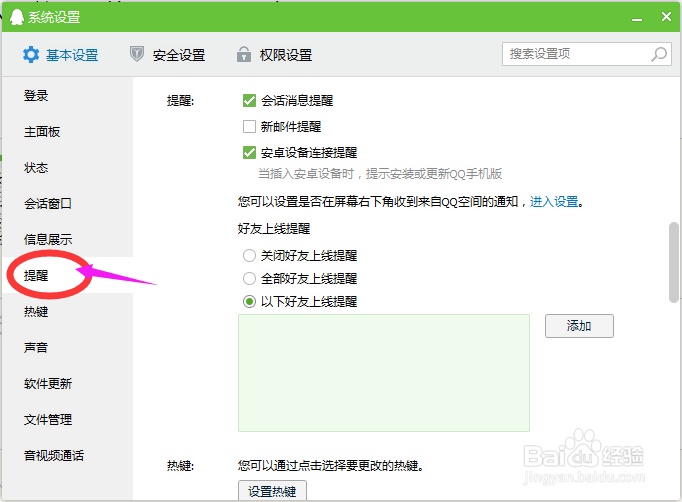Go to 声音 in the sidebar

36,348
